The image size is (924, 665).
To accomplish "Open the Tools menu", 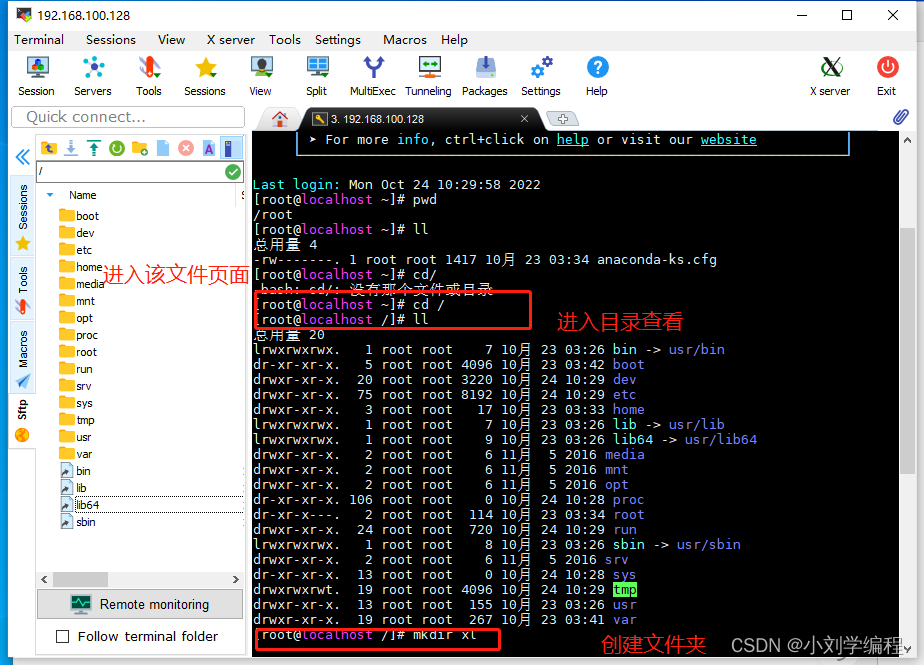I will (285, 39).
